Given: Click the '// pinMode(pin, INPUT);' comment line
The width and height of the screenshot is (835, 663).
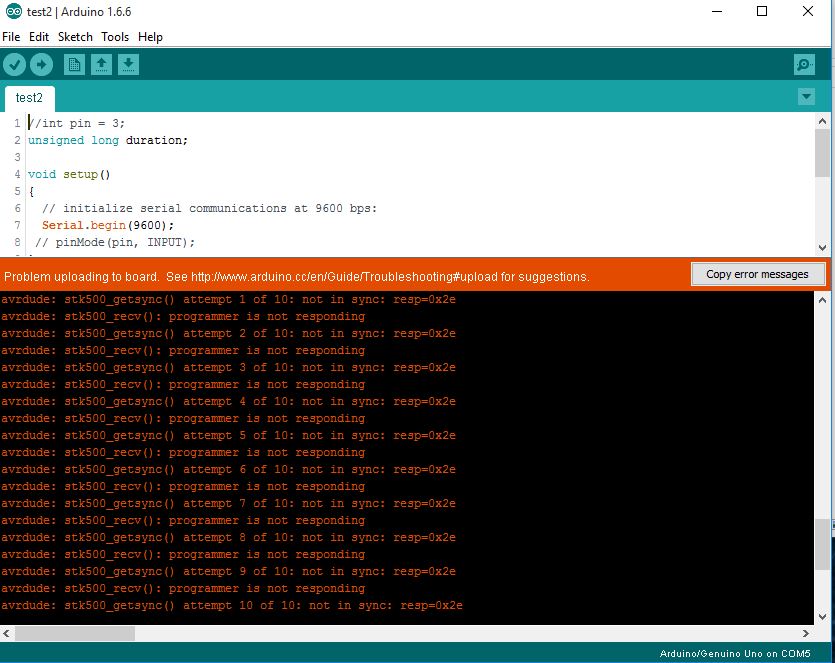Looking at the screenshot, I should tap(114, 242).
